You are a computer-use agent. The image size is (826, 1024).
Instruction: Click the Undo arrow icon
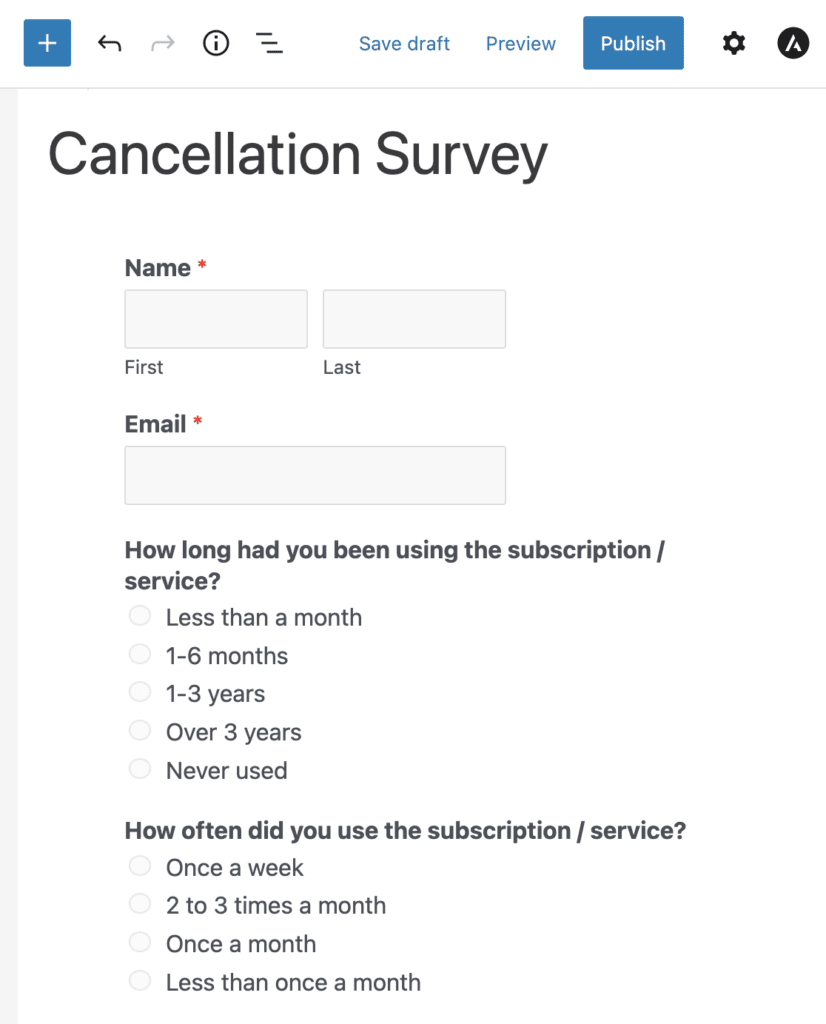109,43
